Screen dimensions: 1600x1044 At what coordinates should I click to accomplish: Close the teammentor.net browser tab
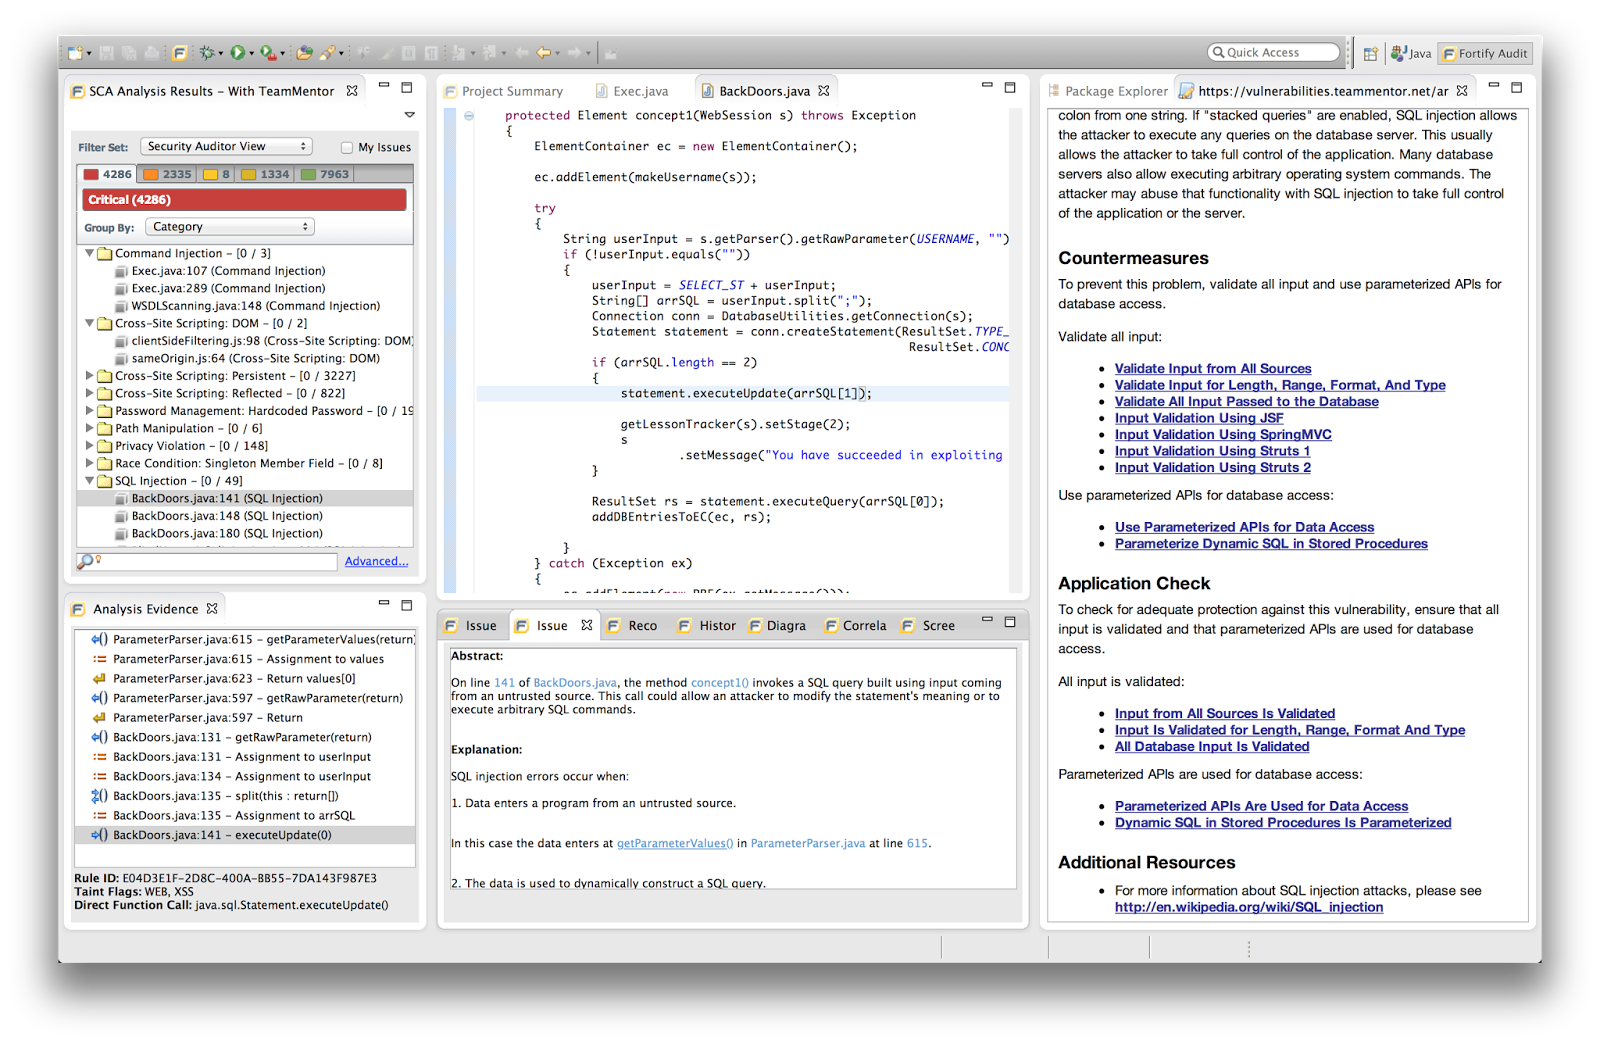pyautogui.click(x=1462, y=90)
